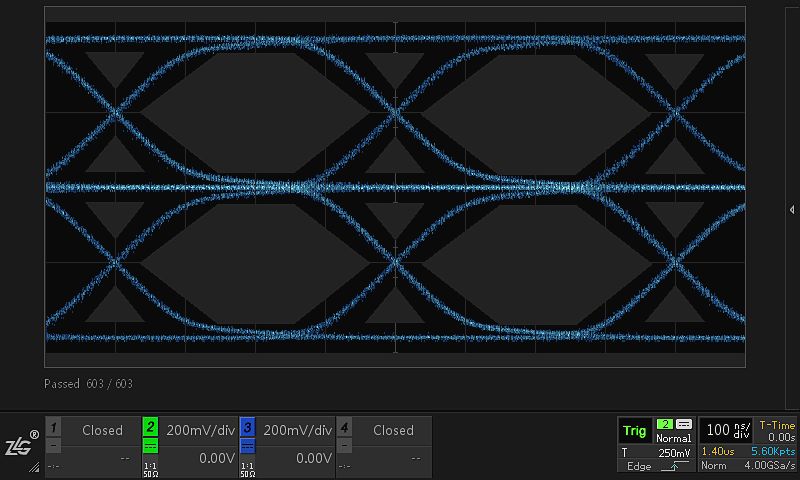The image size is (800, 480).
Task: Click channel 2 1:1 50Ω probe label
Action: point(150,470)
